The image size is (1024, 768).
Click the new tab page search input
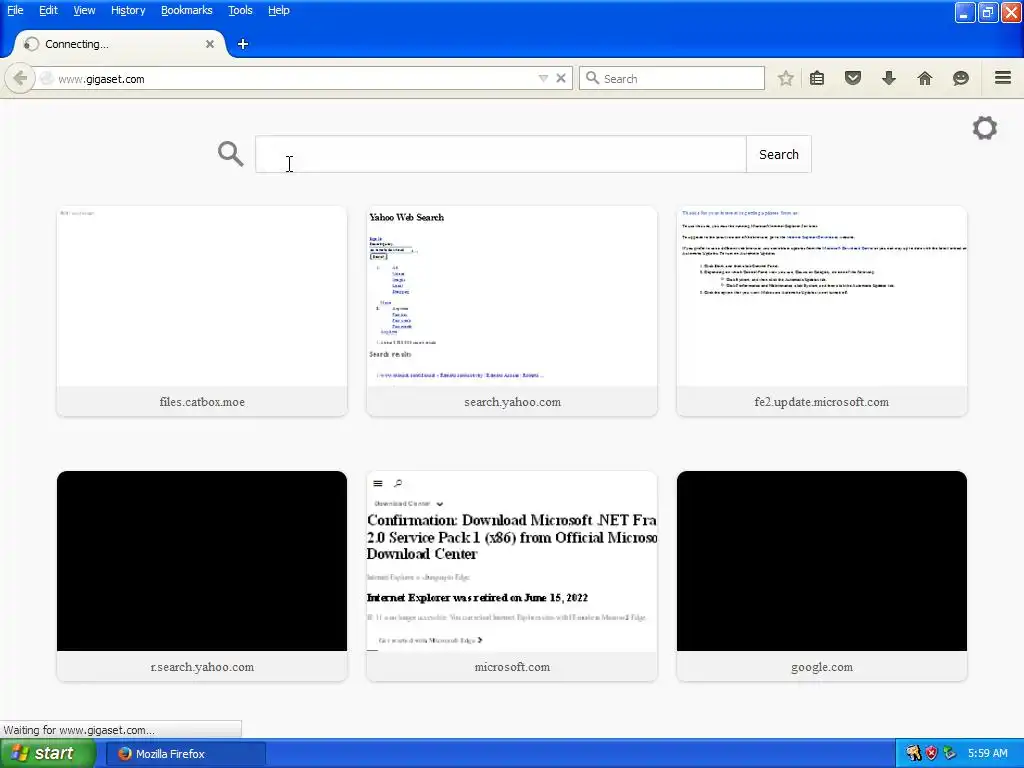[x=501, y=154]
